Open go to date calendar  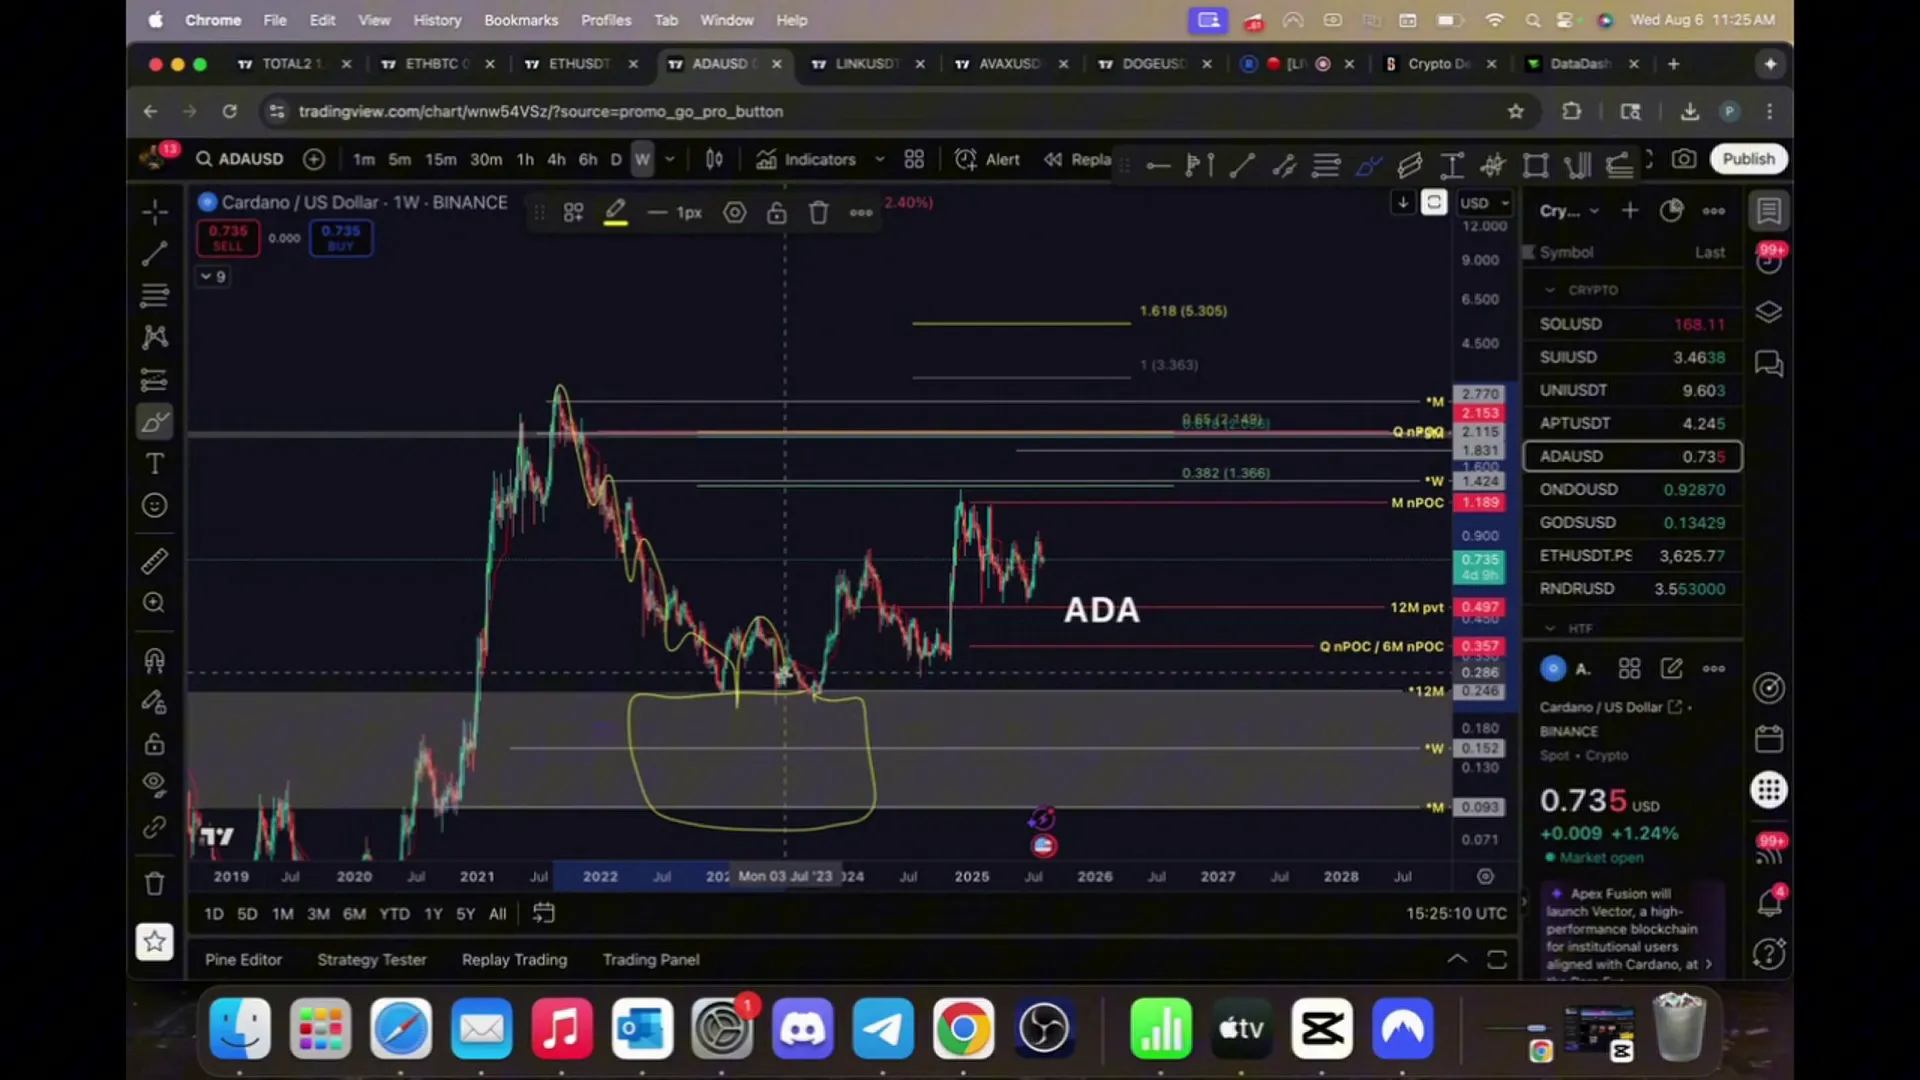[543, 913]
